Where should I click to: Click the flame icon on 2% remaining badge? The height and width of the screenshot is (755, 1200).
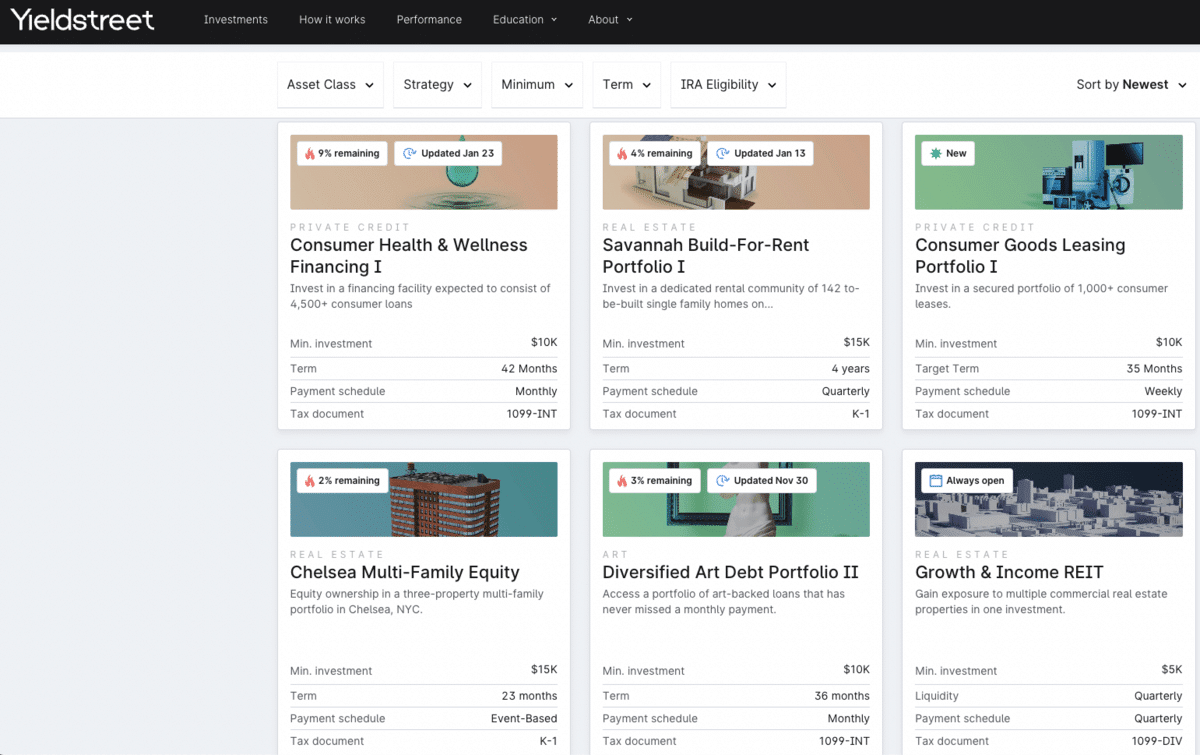coord(310,481)
